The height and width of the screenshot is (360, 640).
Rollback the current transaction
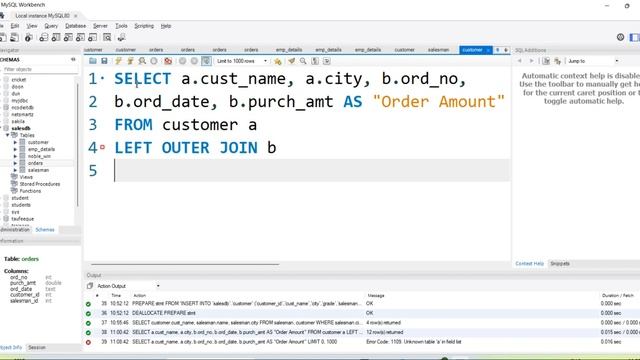click(194, 61)
